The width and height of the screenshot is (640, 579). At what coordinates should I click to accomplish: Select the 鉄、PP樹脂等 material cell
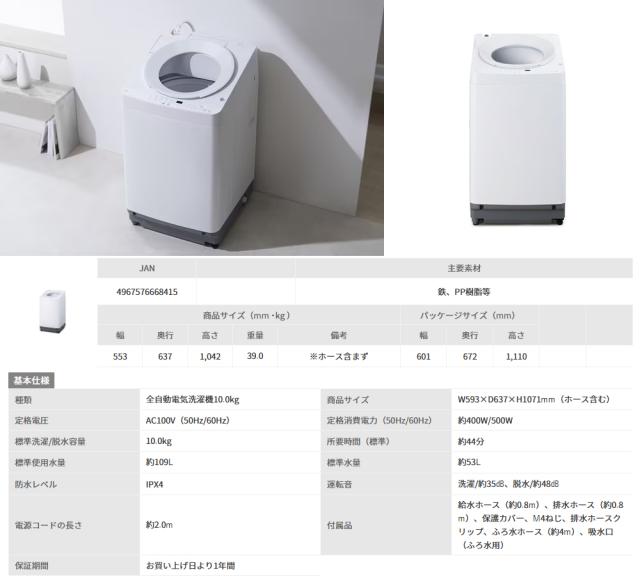[x=464, y=292]
